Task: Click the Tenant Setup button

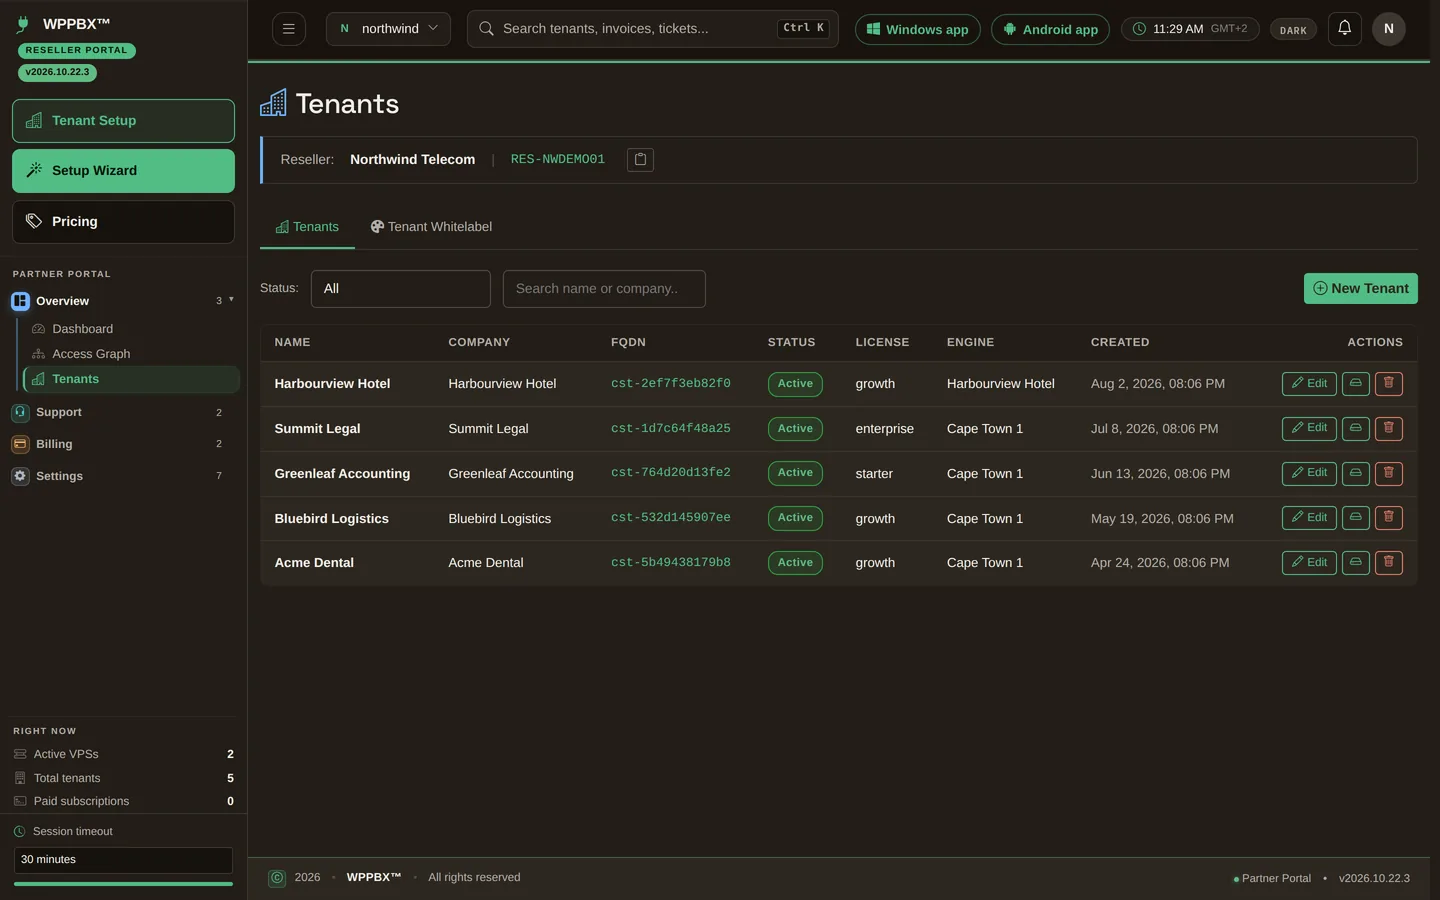Action: (x=123, y=121)
